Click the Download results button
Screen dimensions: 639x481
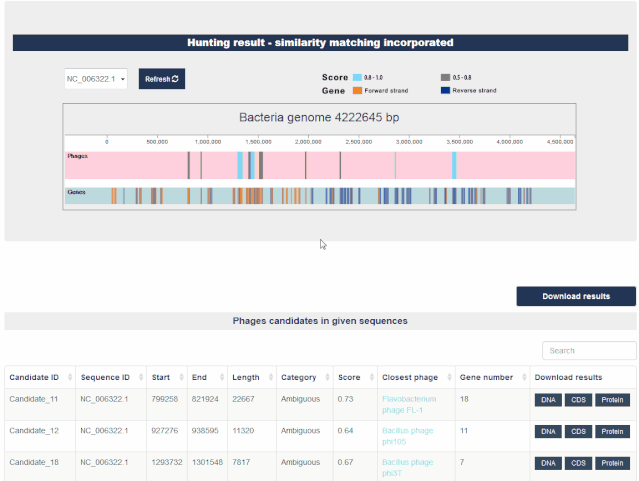click(576, 296)
